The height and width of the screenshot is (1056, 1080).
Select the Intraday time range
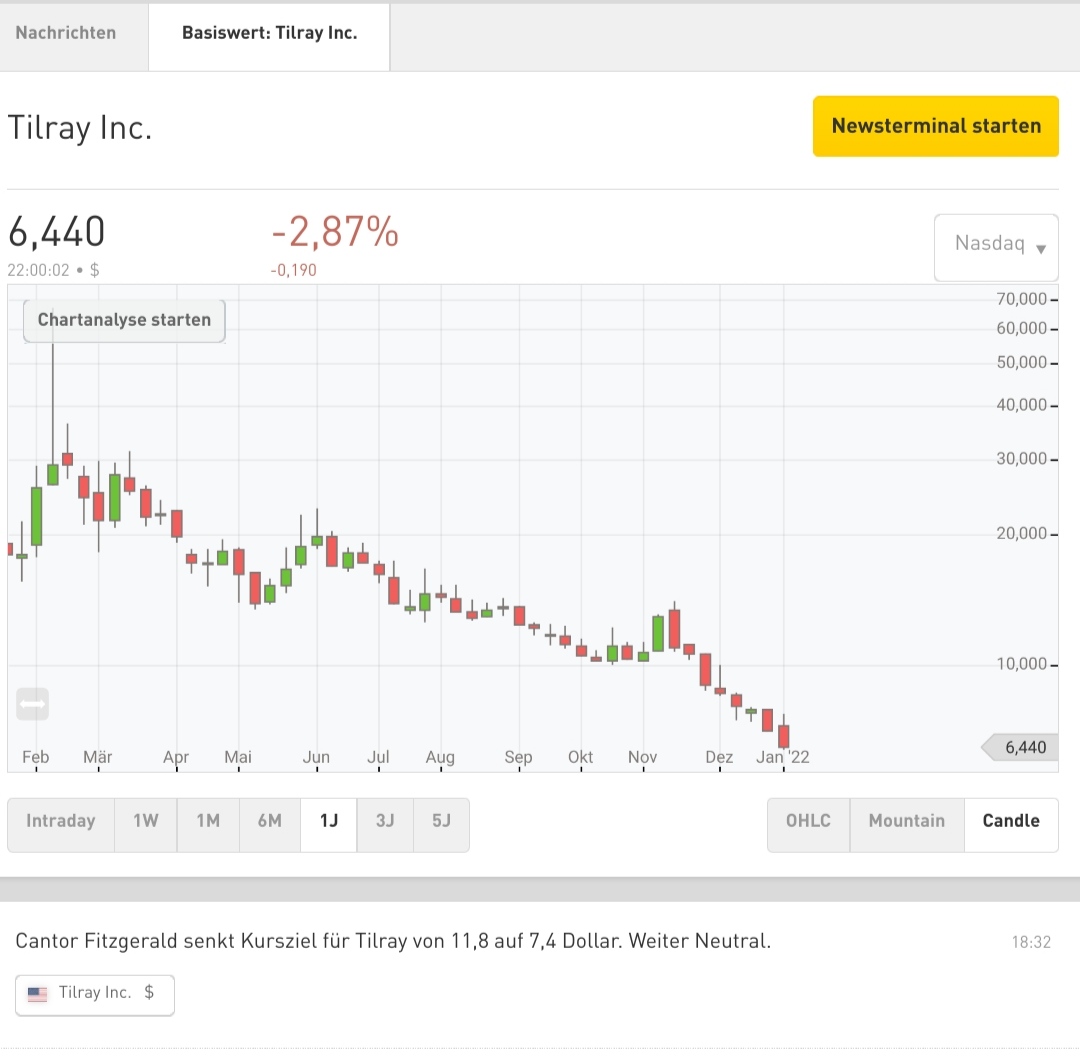61,821
